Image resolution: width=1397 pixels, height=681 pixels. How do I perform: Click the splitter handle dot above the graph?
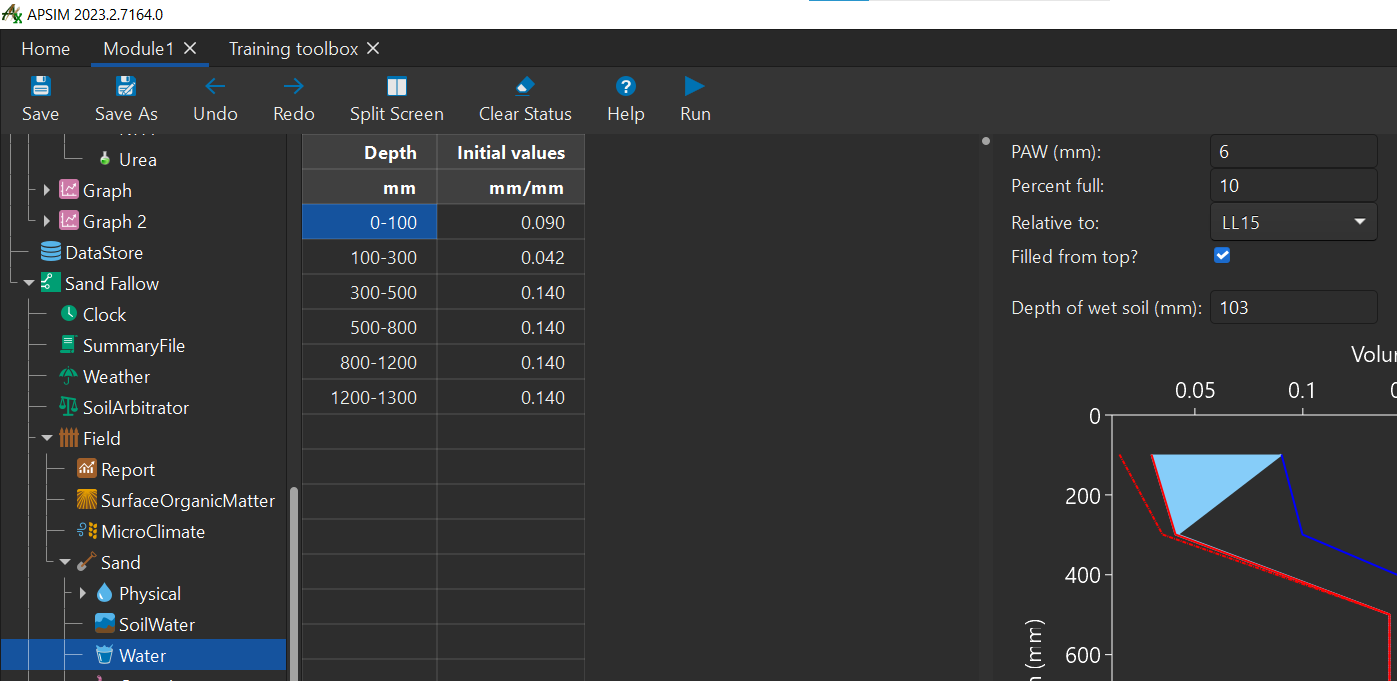985,141
